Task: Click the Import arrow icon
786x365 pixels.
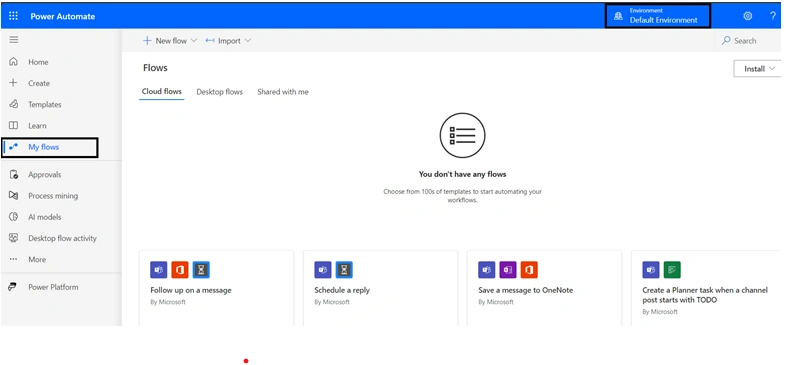Action: coord(210,41)
